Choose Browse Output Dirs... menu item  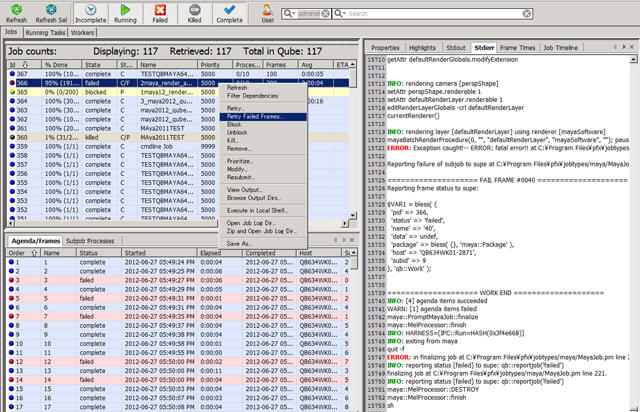click(x=263, y=198)
